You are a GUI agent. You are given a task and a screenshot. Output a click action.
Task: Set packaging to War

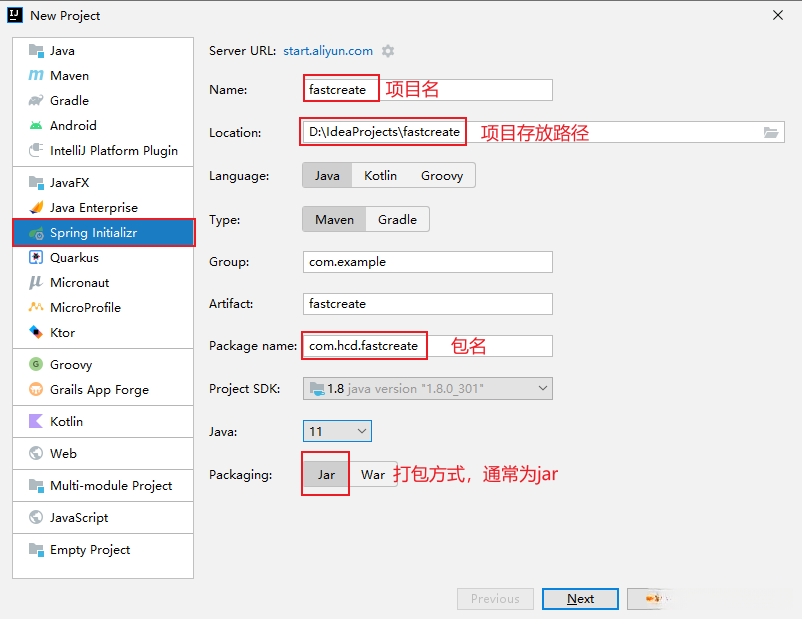pos(373,475)
